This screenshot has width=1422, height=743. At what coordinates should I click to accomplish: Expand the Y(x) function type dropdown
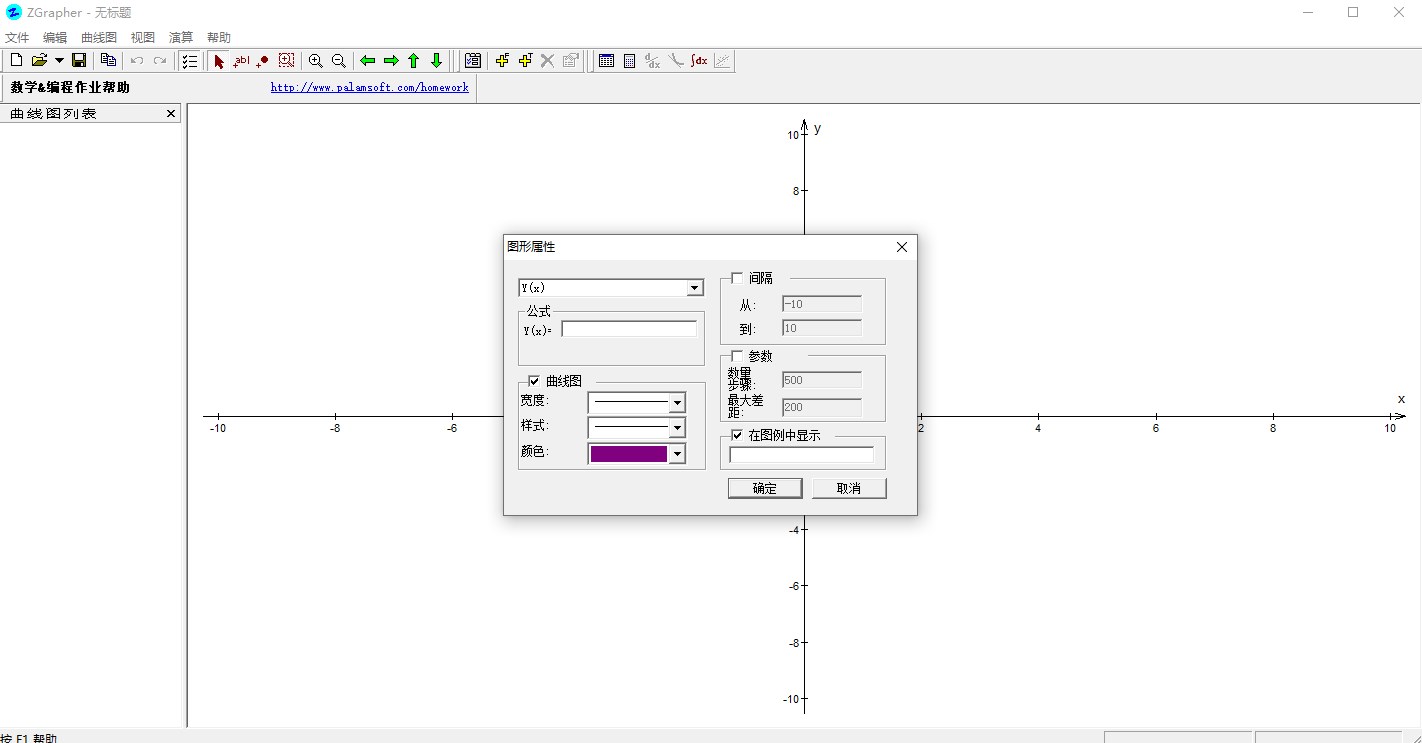[695, 288]
